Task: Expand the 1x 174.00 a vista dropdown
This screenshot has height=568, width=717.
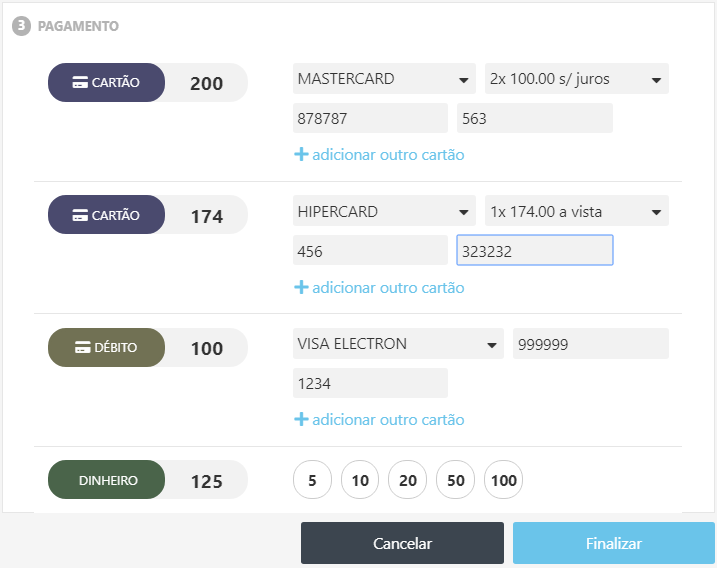Action: (575, 211)
